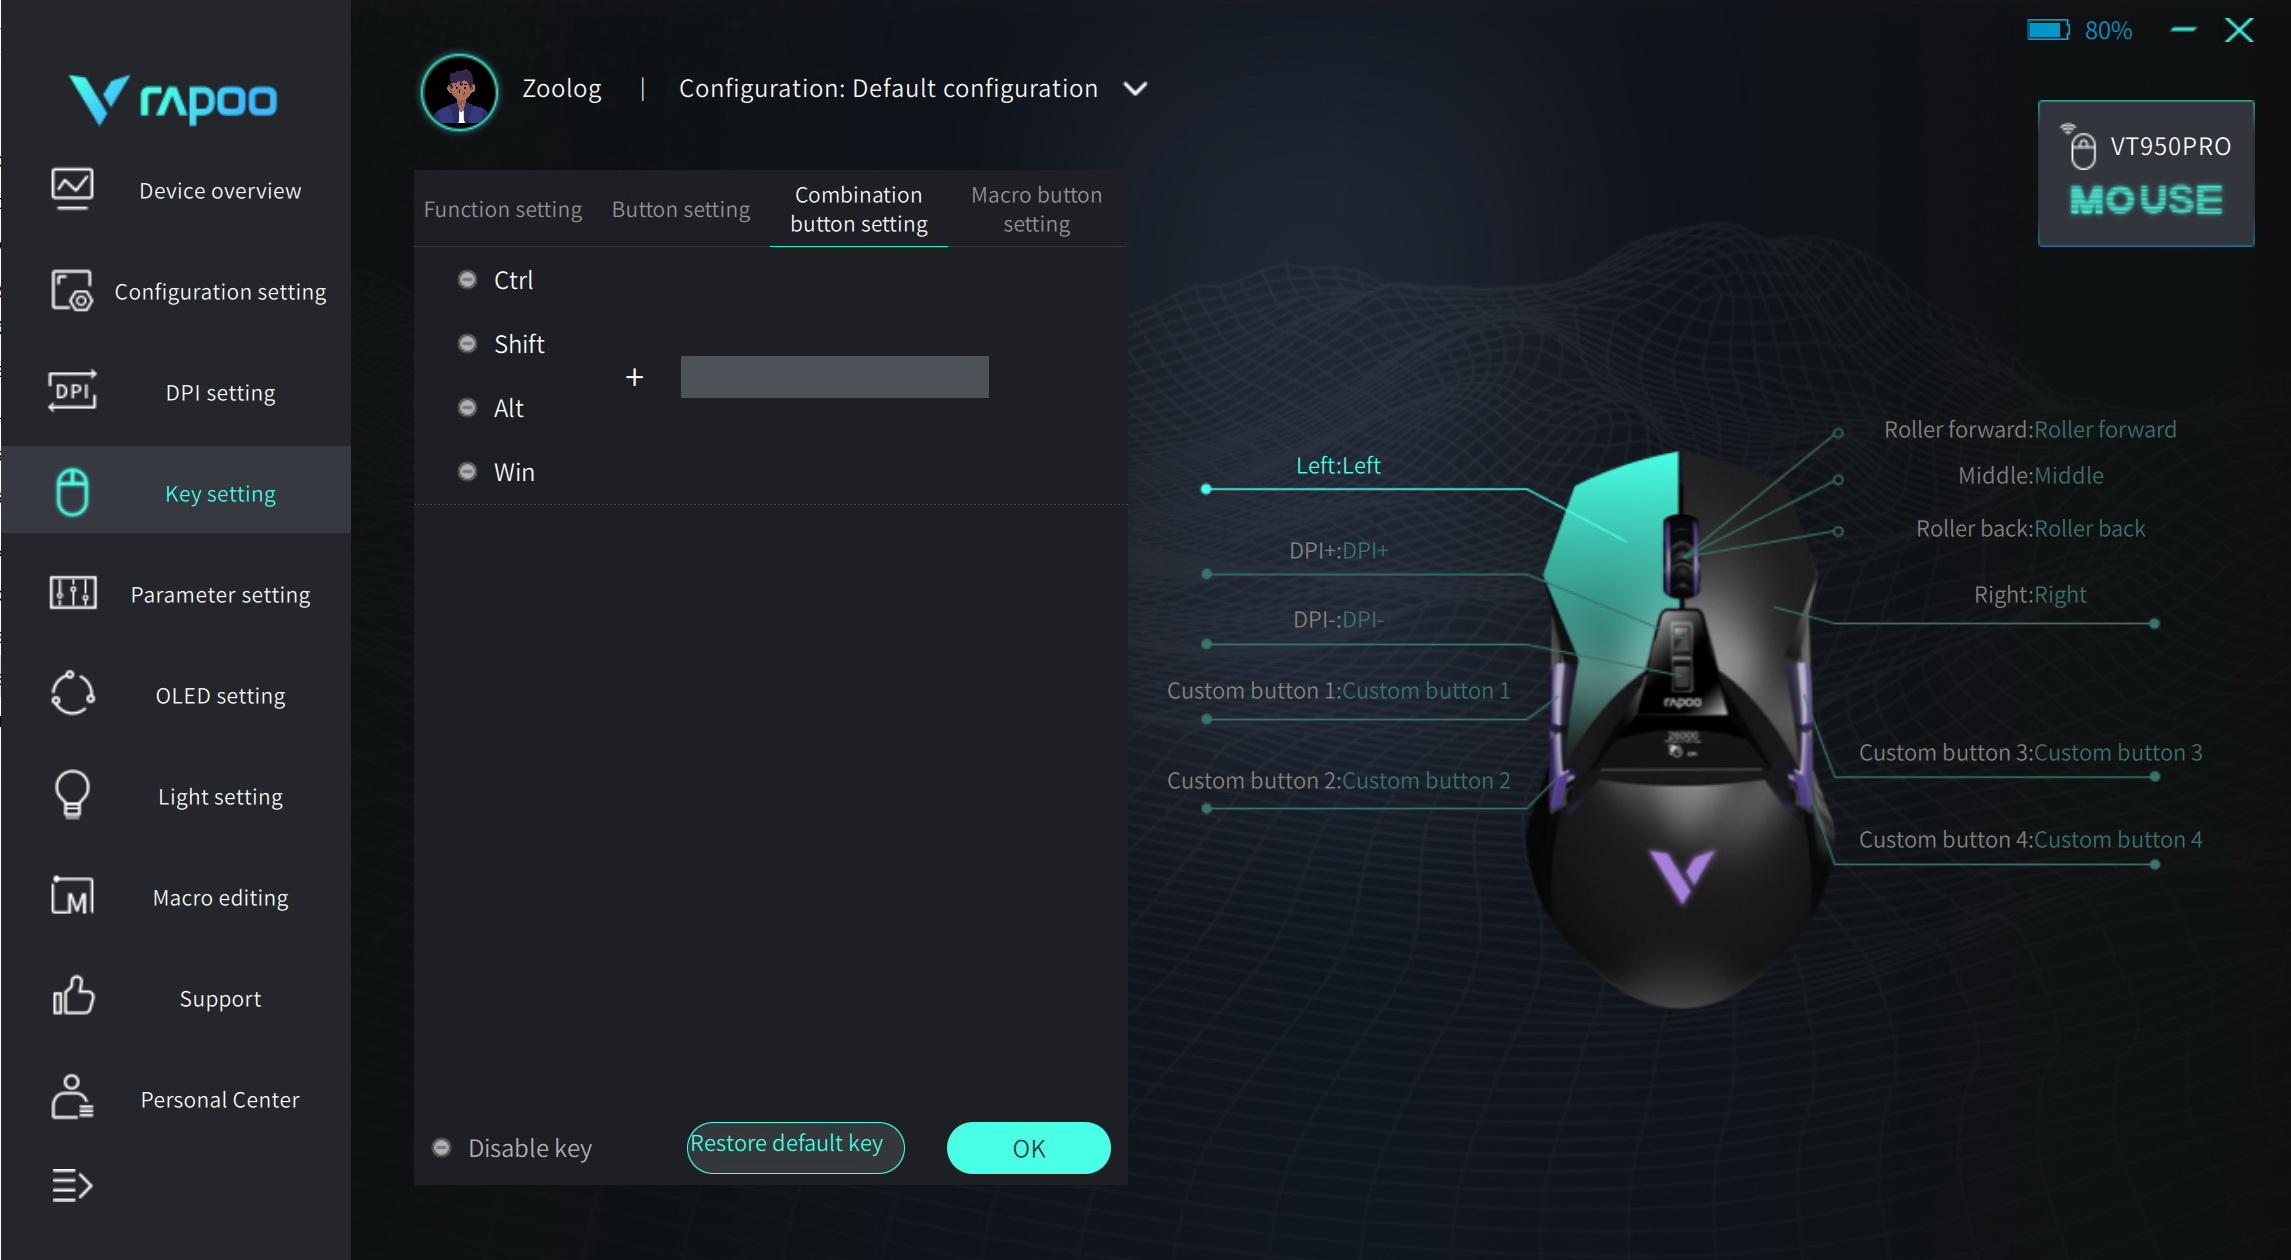Collapse sidebar with bottom menu icon
2291x1260 pixels.
pyautogui.click(x=72, y=1186)
